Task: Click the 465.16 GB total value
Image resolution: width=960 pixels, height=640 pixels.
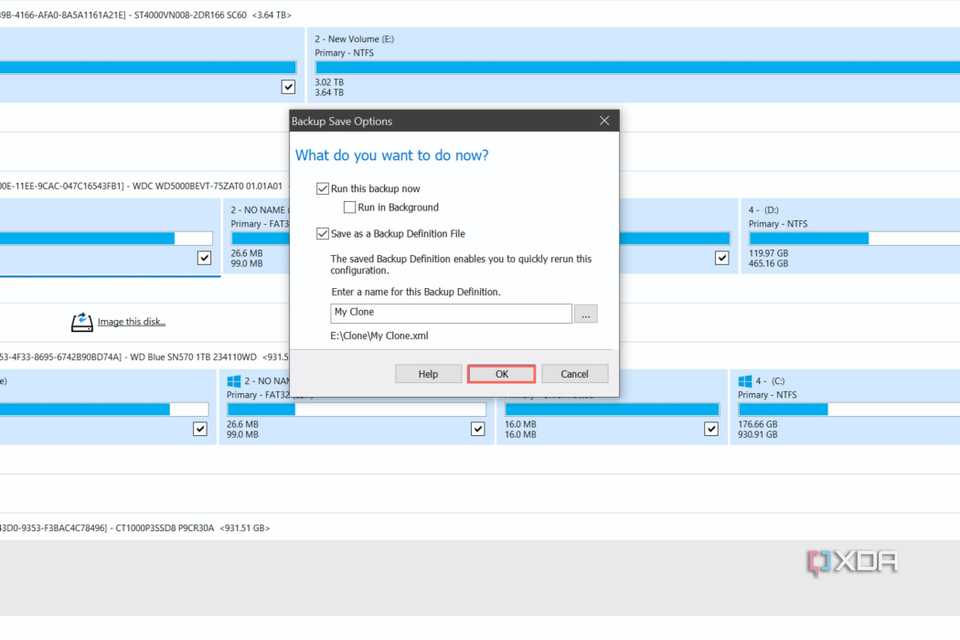Action: click(768, 263)
